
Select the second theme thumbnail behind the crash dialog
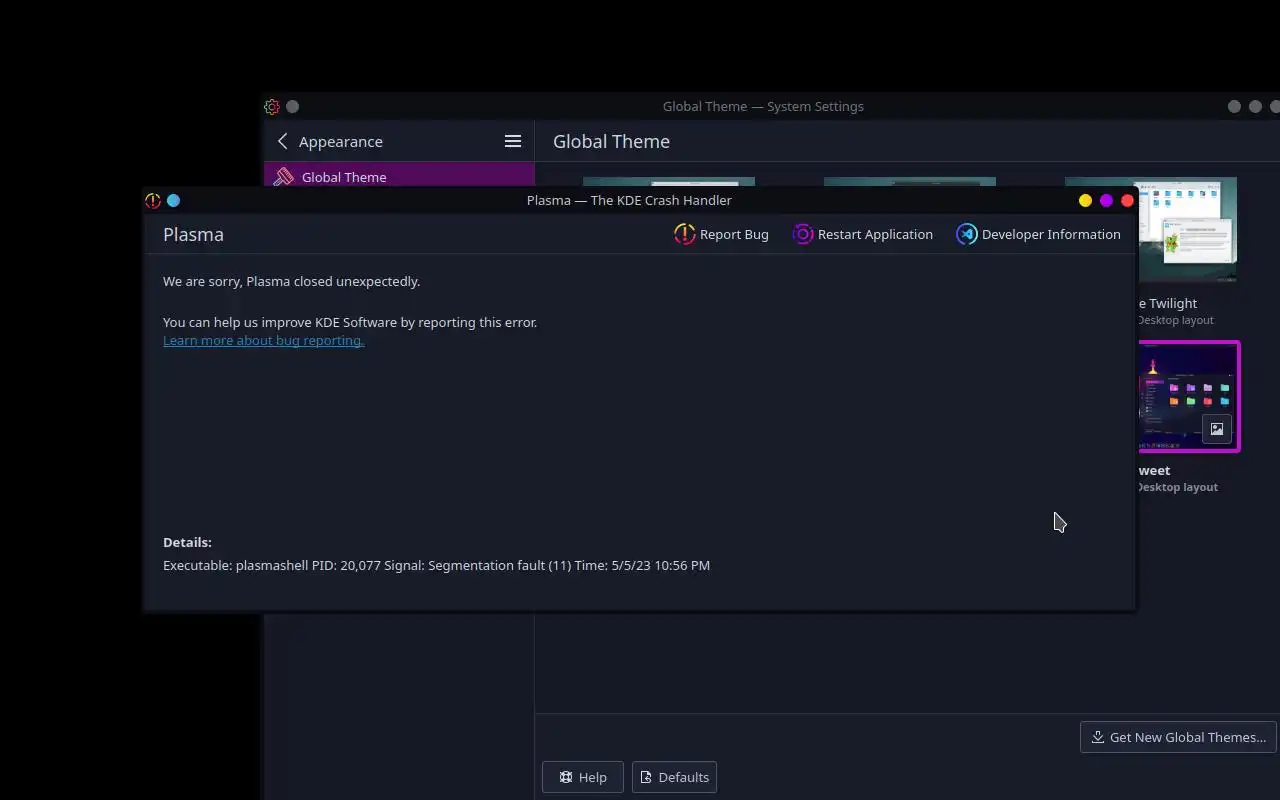910,181
